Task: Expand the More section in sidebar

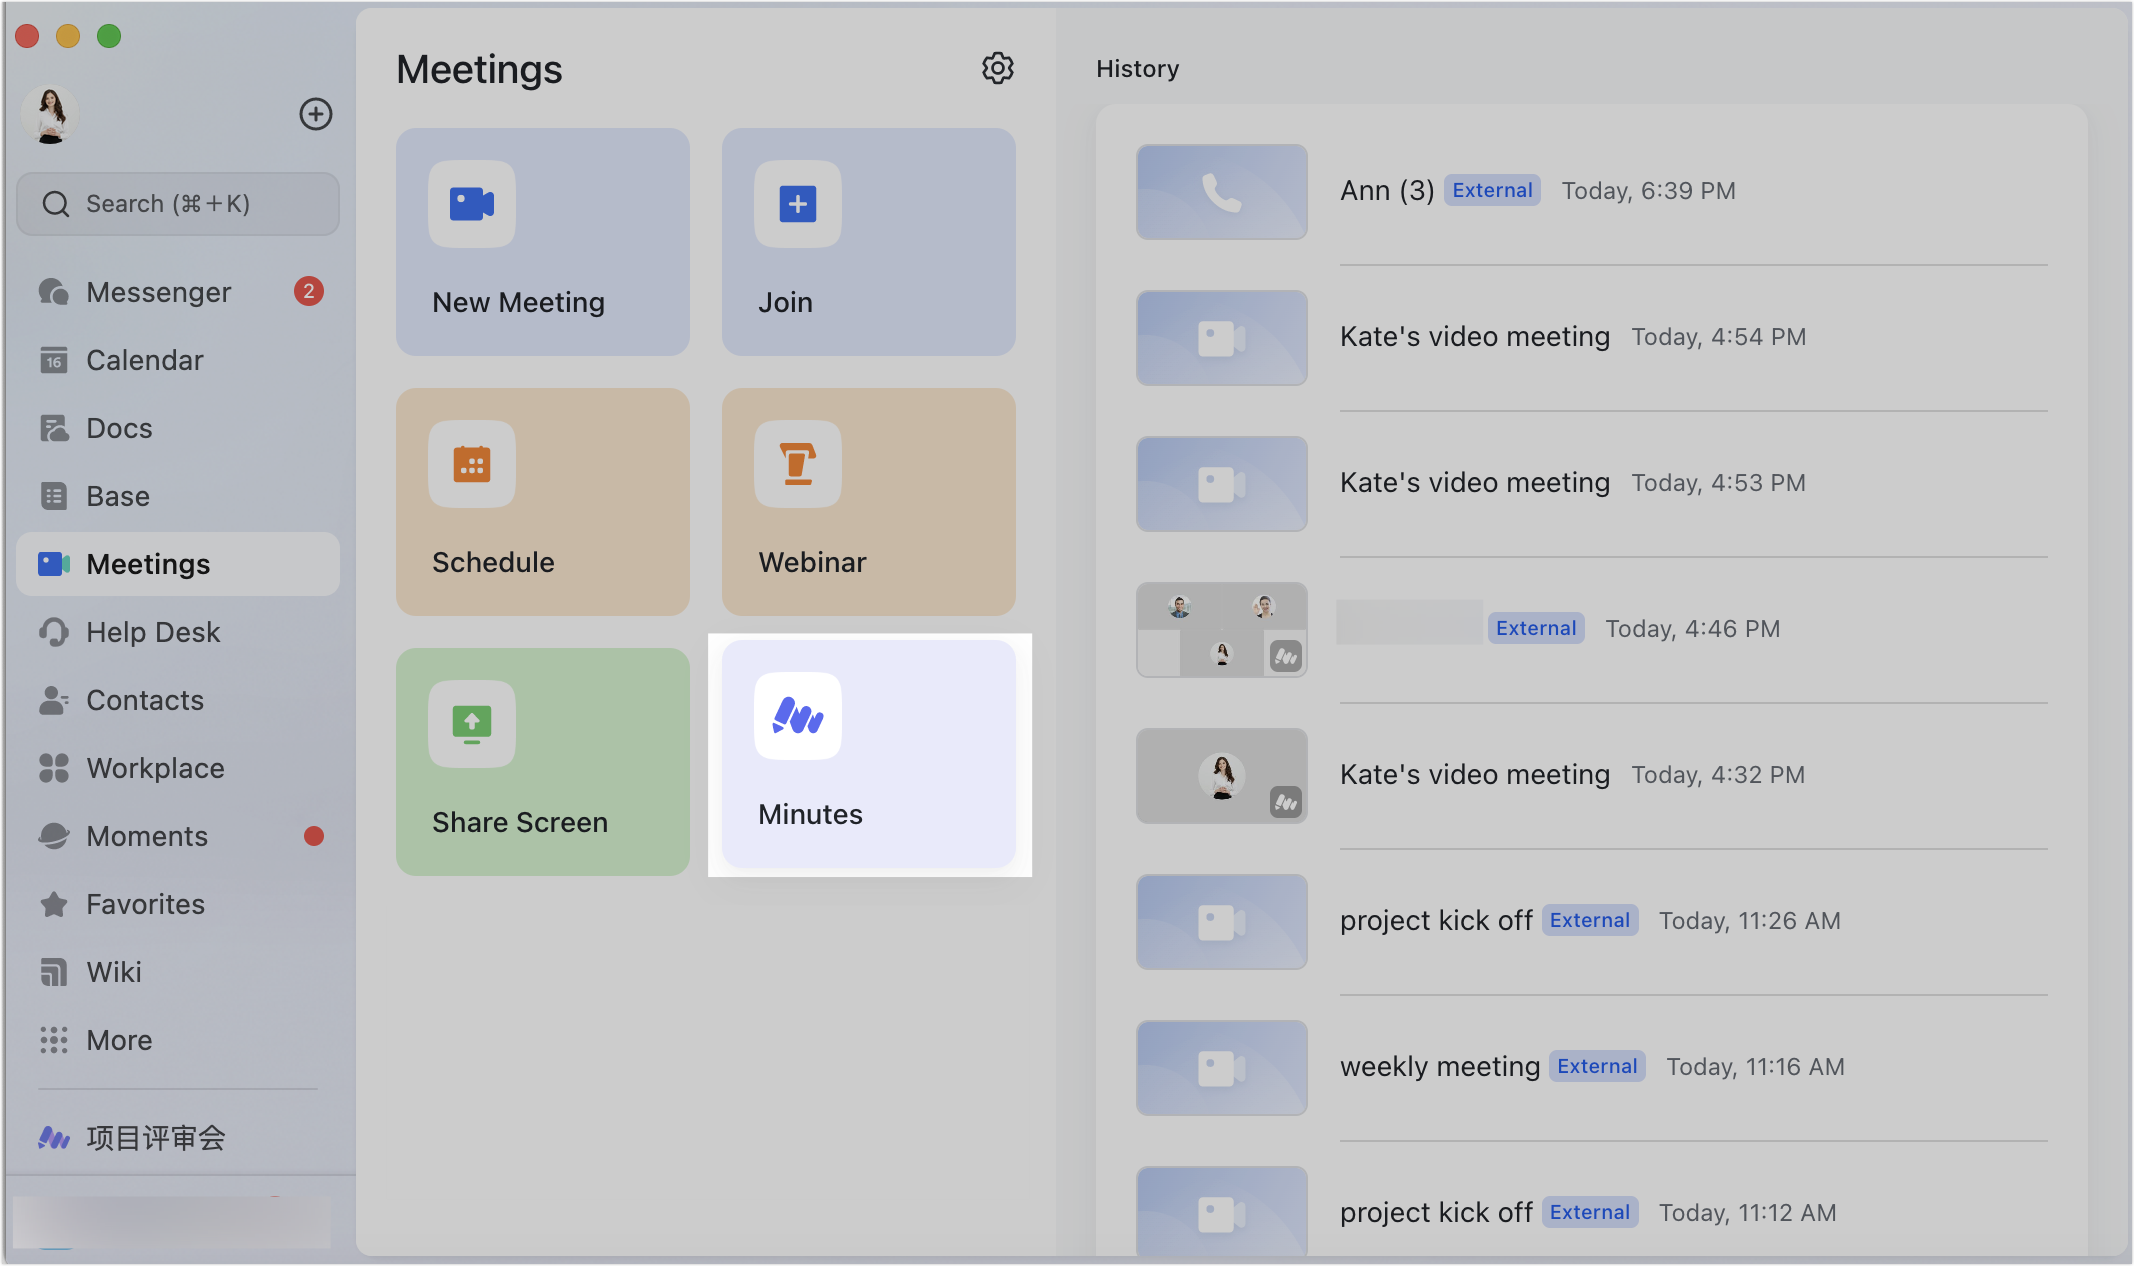Action: click(x=118, y=1038)
